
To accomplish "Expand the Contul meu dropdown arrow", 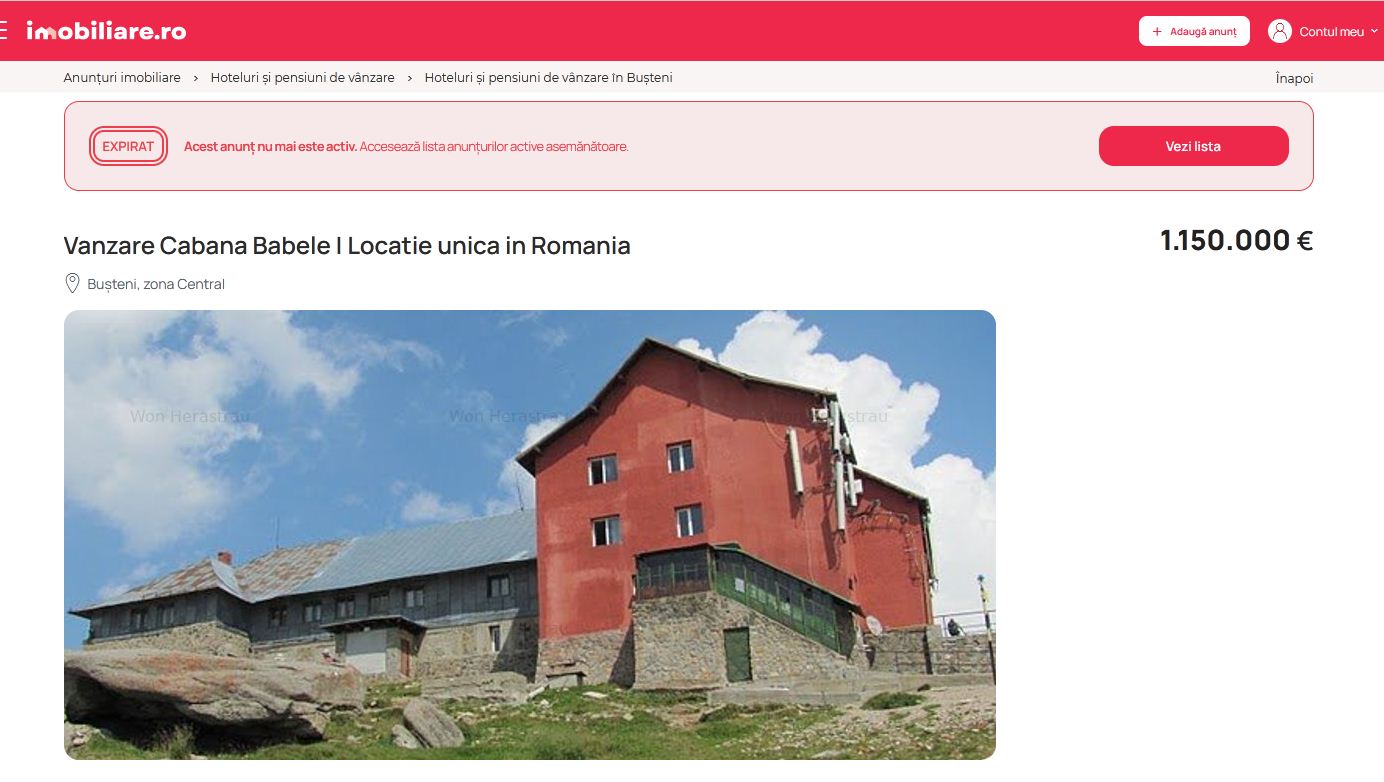I will point(1374,31).
